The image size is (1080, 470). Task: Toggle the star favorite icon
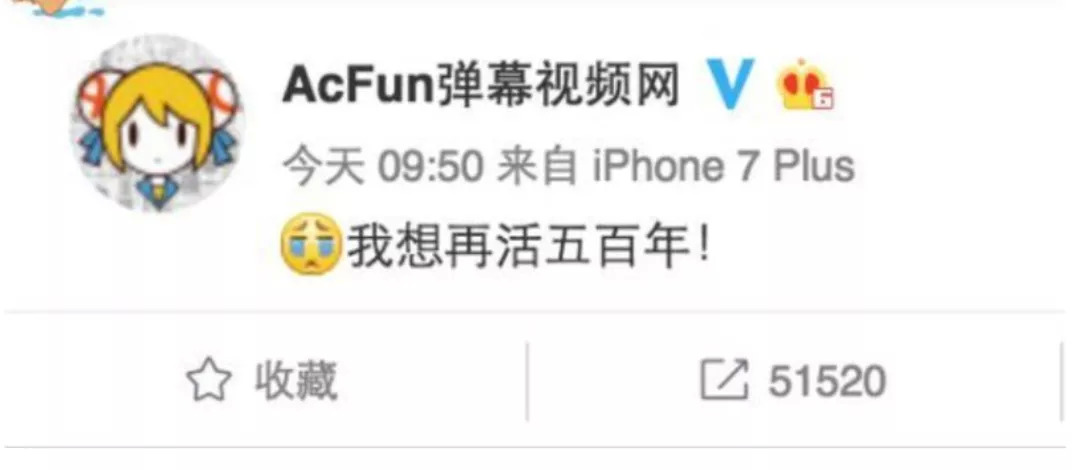(x=209, y=382)
